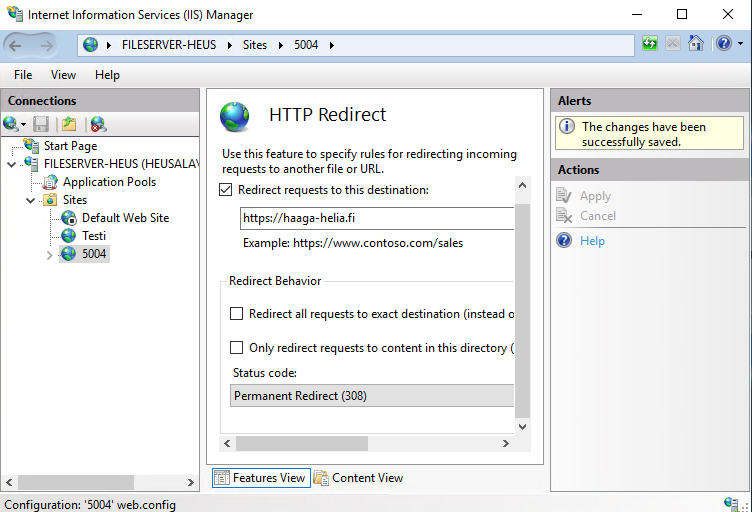
Task: Click Help link in Actions pane
Action: pyautogui.click(x=592, y=241)
